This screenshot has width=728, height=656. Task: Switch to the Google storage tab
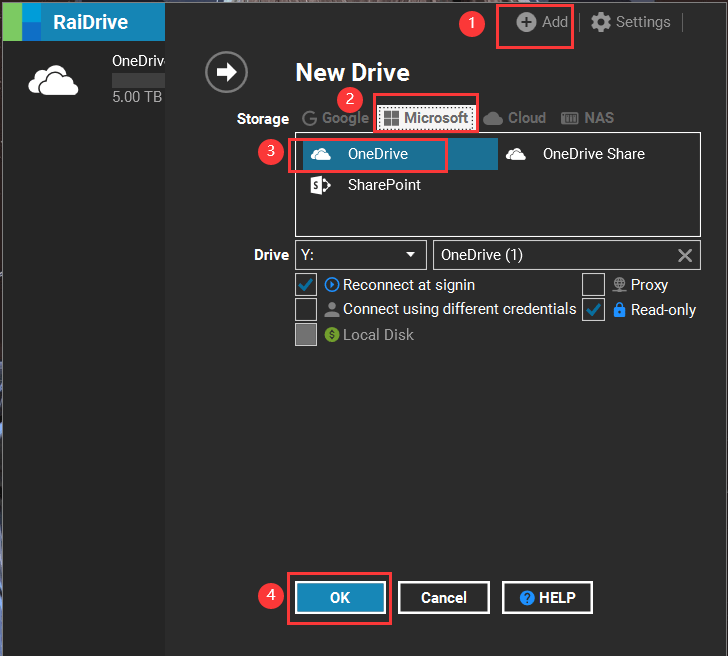(335, 118)
